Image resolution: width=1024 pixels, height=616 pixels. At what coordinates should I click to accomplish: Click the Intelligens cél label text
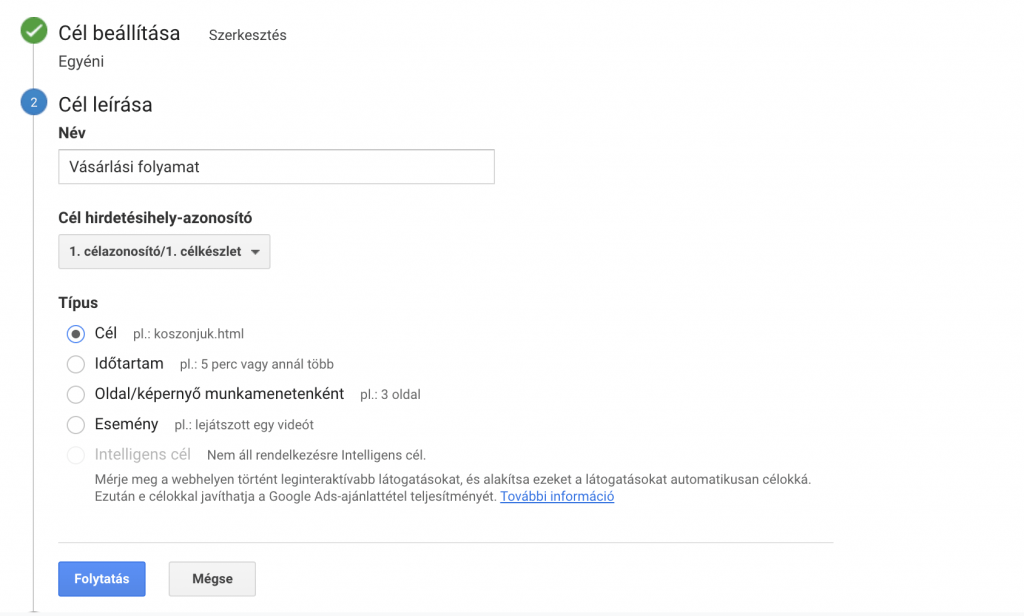tap(142, 455)
